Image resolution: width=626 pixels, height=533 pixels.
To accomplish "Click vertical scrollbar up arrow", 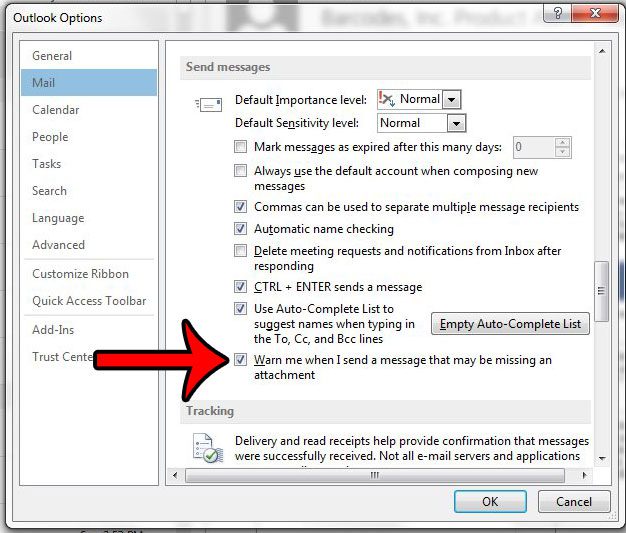I will click(602, 51).
